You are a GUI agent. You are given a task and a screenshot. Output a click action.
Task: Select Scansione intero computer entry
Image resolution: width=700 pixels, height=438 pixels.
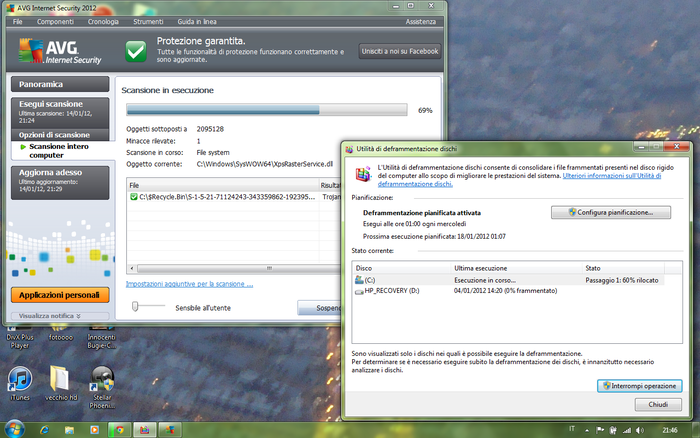63,150
